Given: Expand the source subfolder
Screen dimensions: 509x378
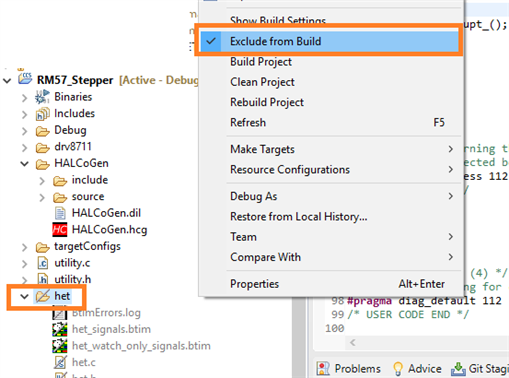Looking at the screenshot, I should click(42, 198).
